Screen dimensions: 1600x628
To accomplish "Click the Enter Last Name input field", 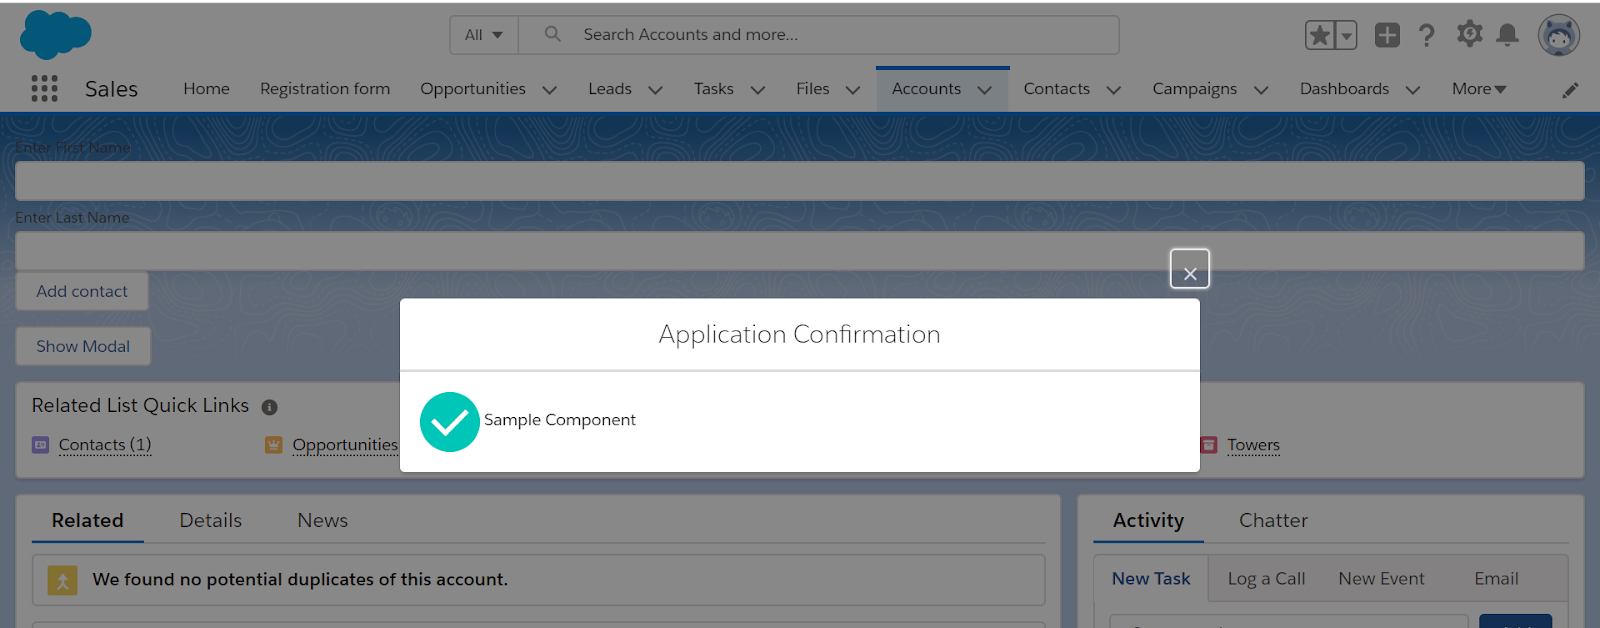I will click(x=800, y=251).
